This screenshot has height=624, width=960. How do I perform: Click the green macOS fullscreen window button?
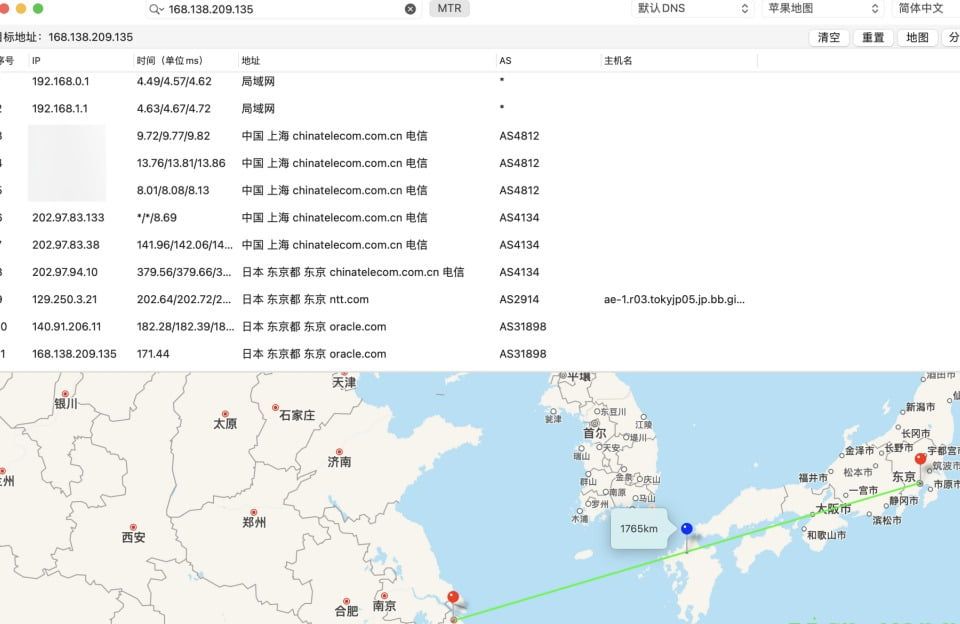[x=38, y=8]
